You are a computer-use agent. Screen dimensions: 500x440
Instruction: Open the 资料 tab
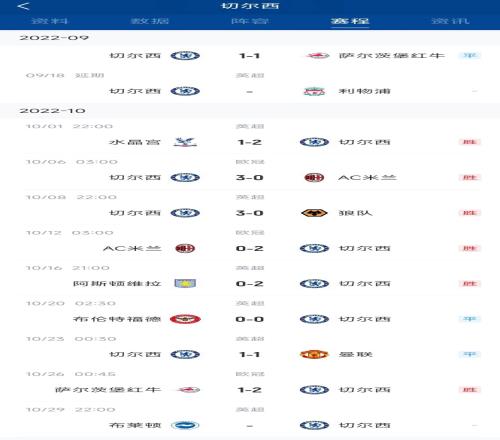50,21
